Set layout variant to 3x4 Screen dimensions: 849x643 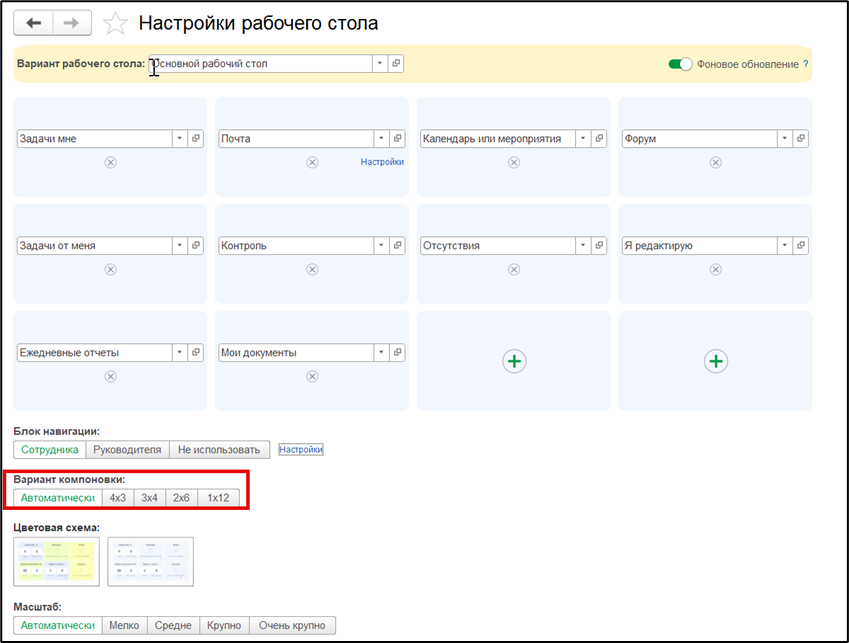[149, 498]
